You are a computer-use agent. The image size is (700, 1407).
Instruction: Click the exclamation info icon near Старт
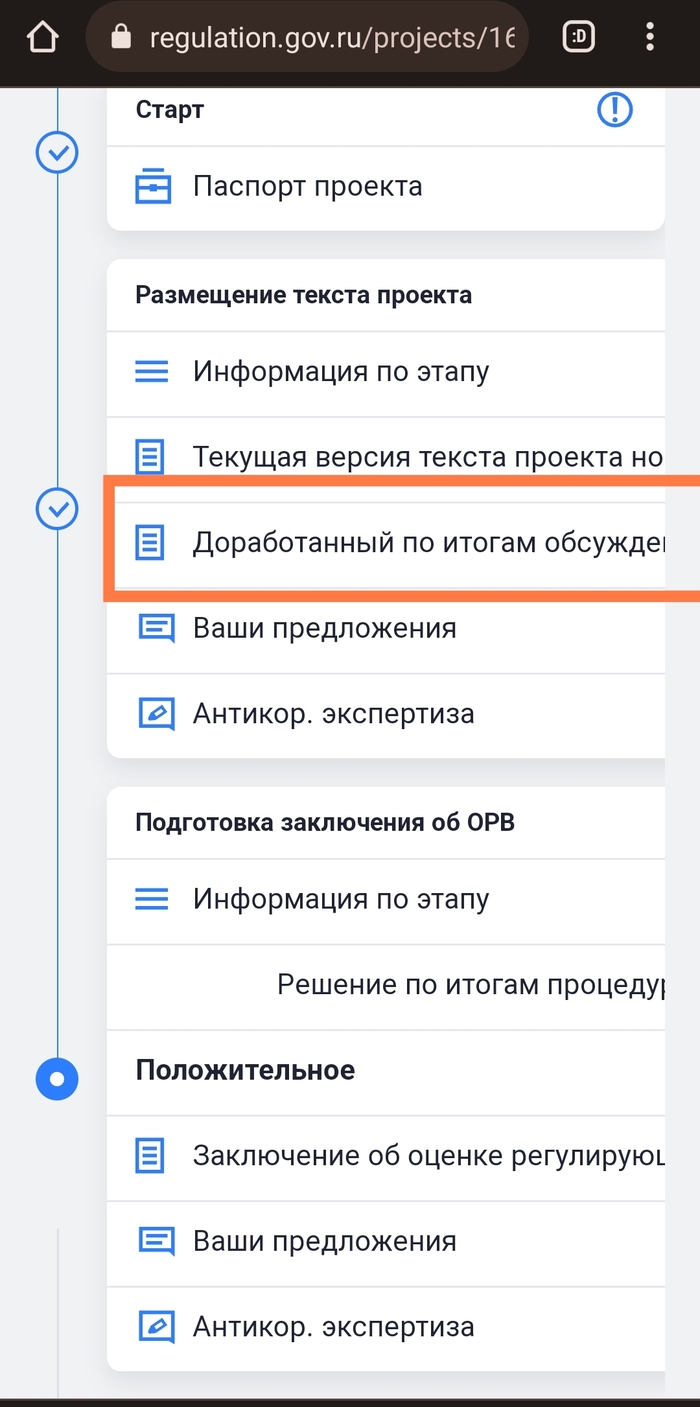(615, 110)
